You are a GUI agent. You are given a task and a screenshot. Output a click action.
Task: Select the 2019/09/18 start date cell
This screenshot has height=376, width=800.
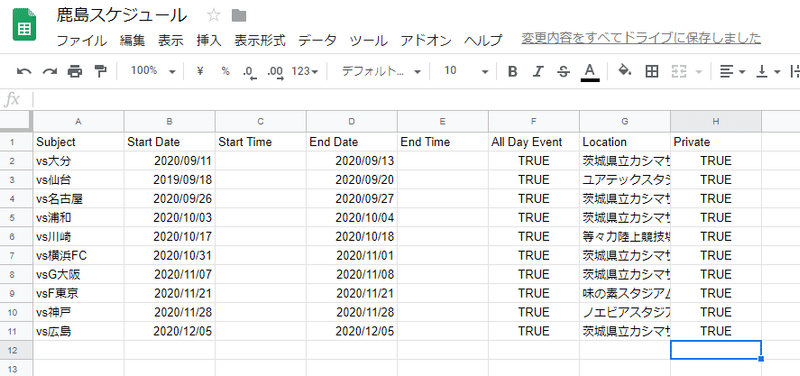[169, 180]
